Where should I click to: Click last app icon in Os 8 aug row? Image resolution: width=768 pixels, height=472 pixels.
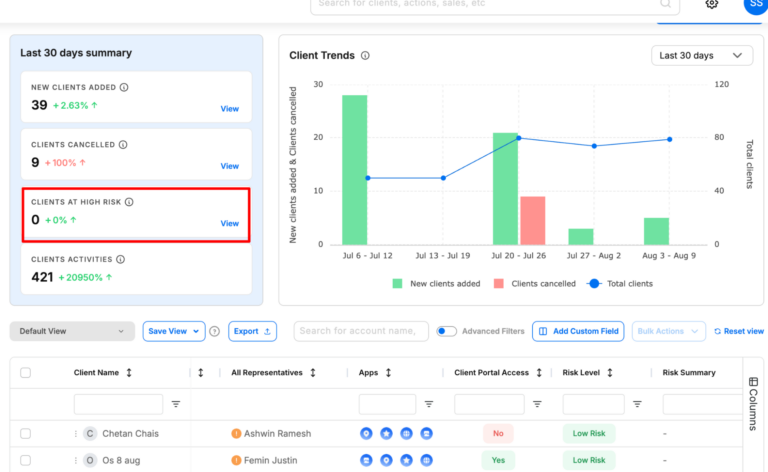point(427,460)
